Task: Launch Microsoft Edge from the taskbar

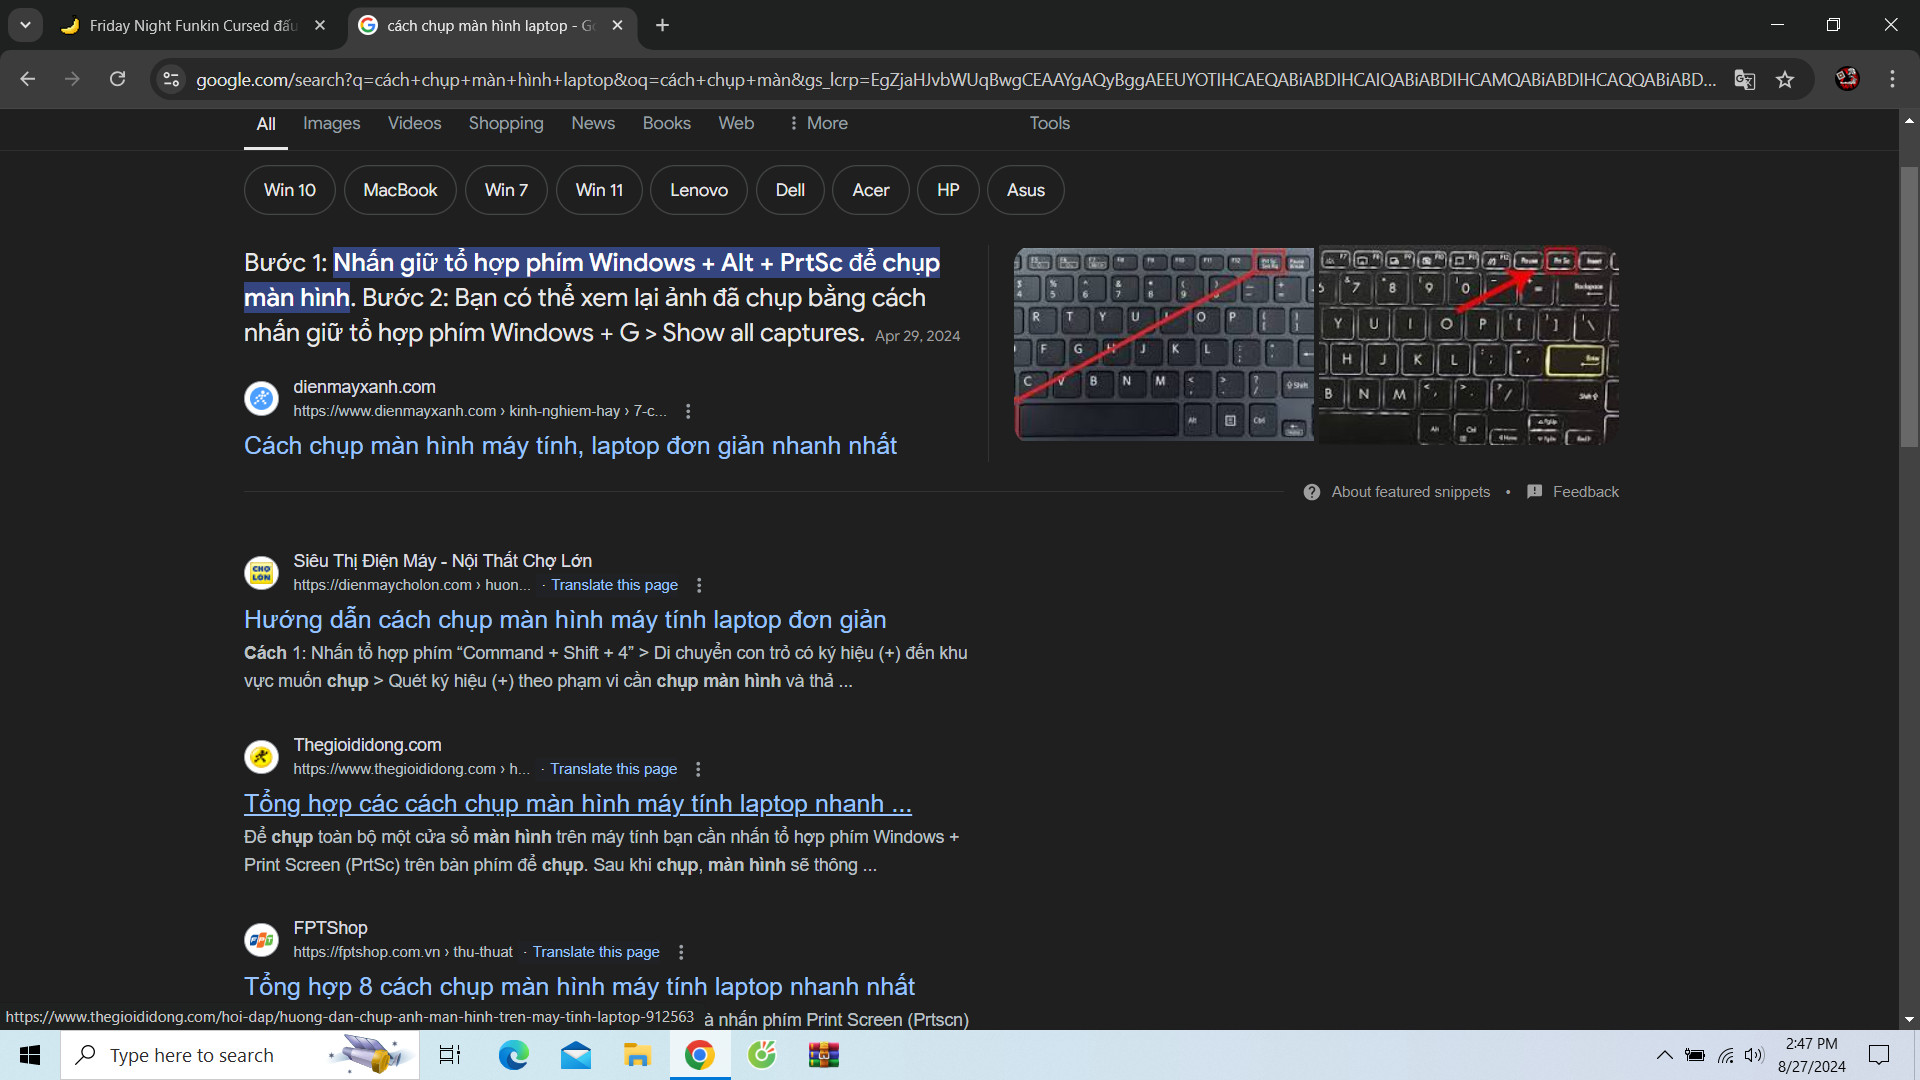Action: coord(514,1055)
